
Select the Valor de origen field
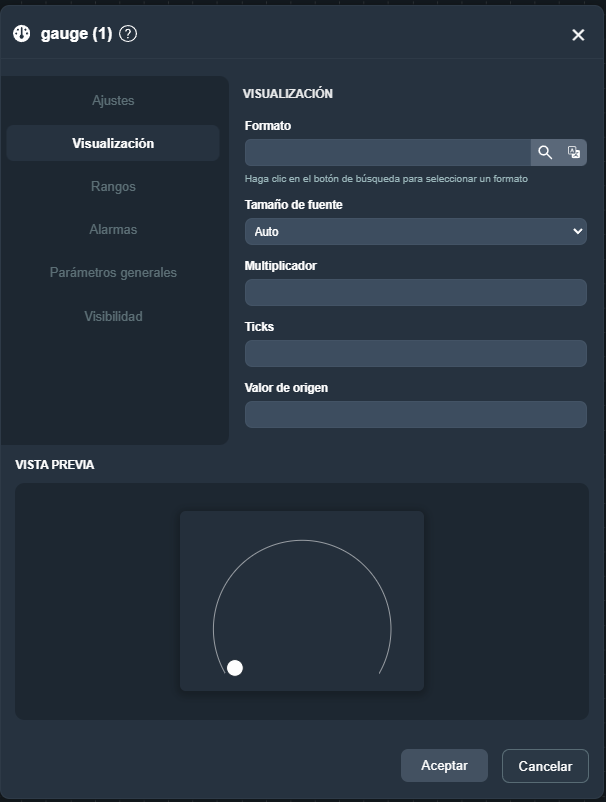415,414
